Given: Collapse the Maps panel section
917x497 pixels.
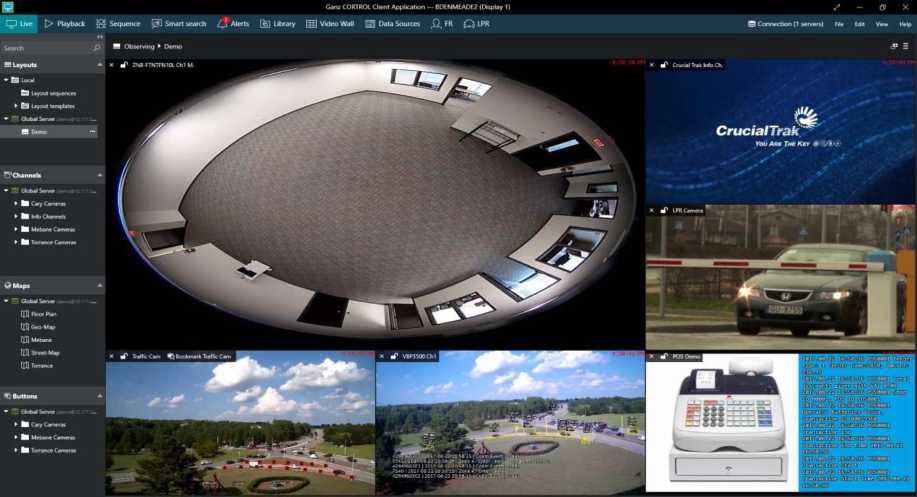Looking at the screenshot, I should coord(99,285).
